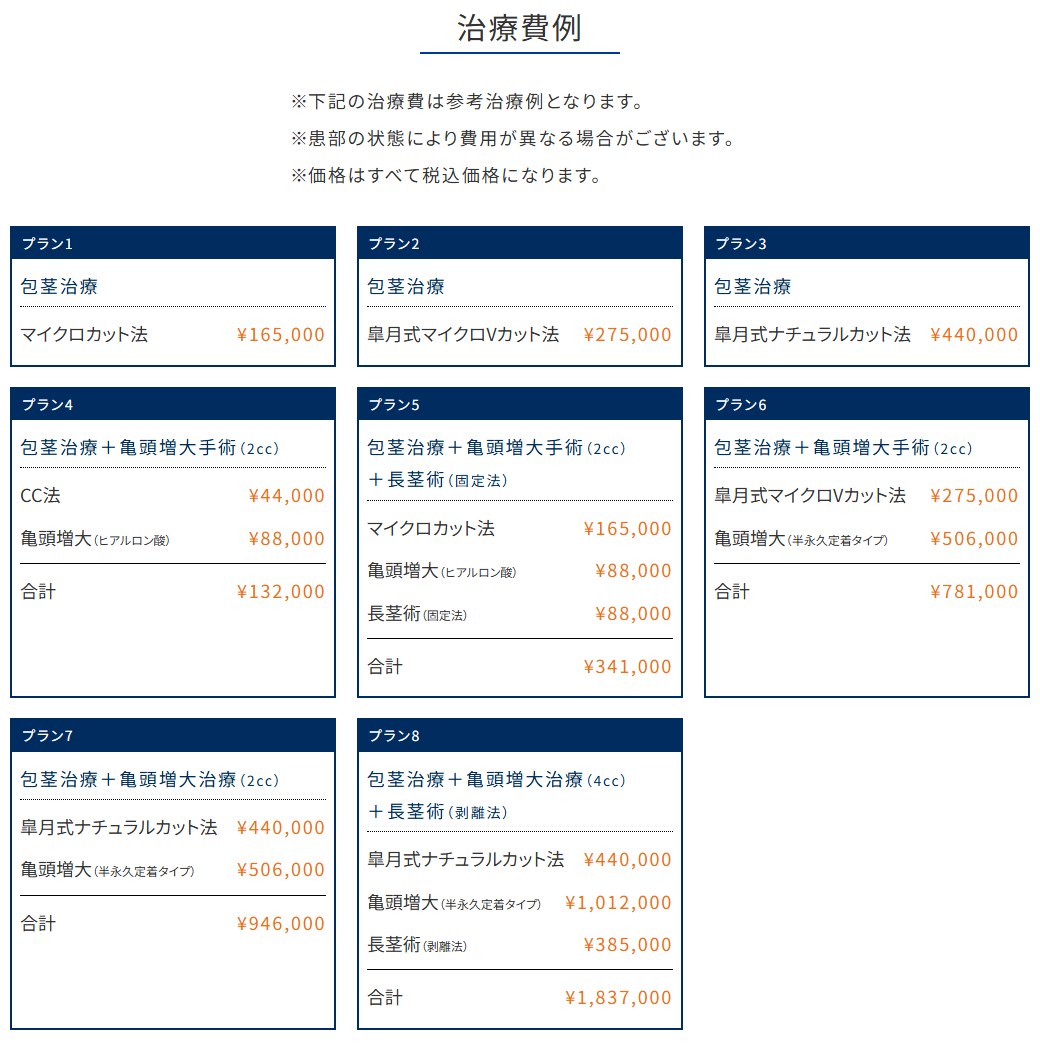Click プラン8 title line 包茎治療＋亀頭増大治療(4cc)
Screen dimensions: 1040x1050
pos(497,779)
